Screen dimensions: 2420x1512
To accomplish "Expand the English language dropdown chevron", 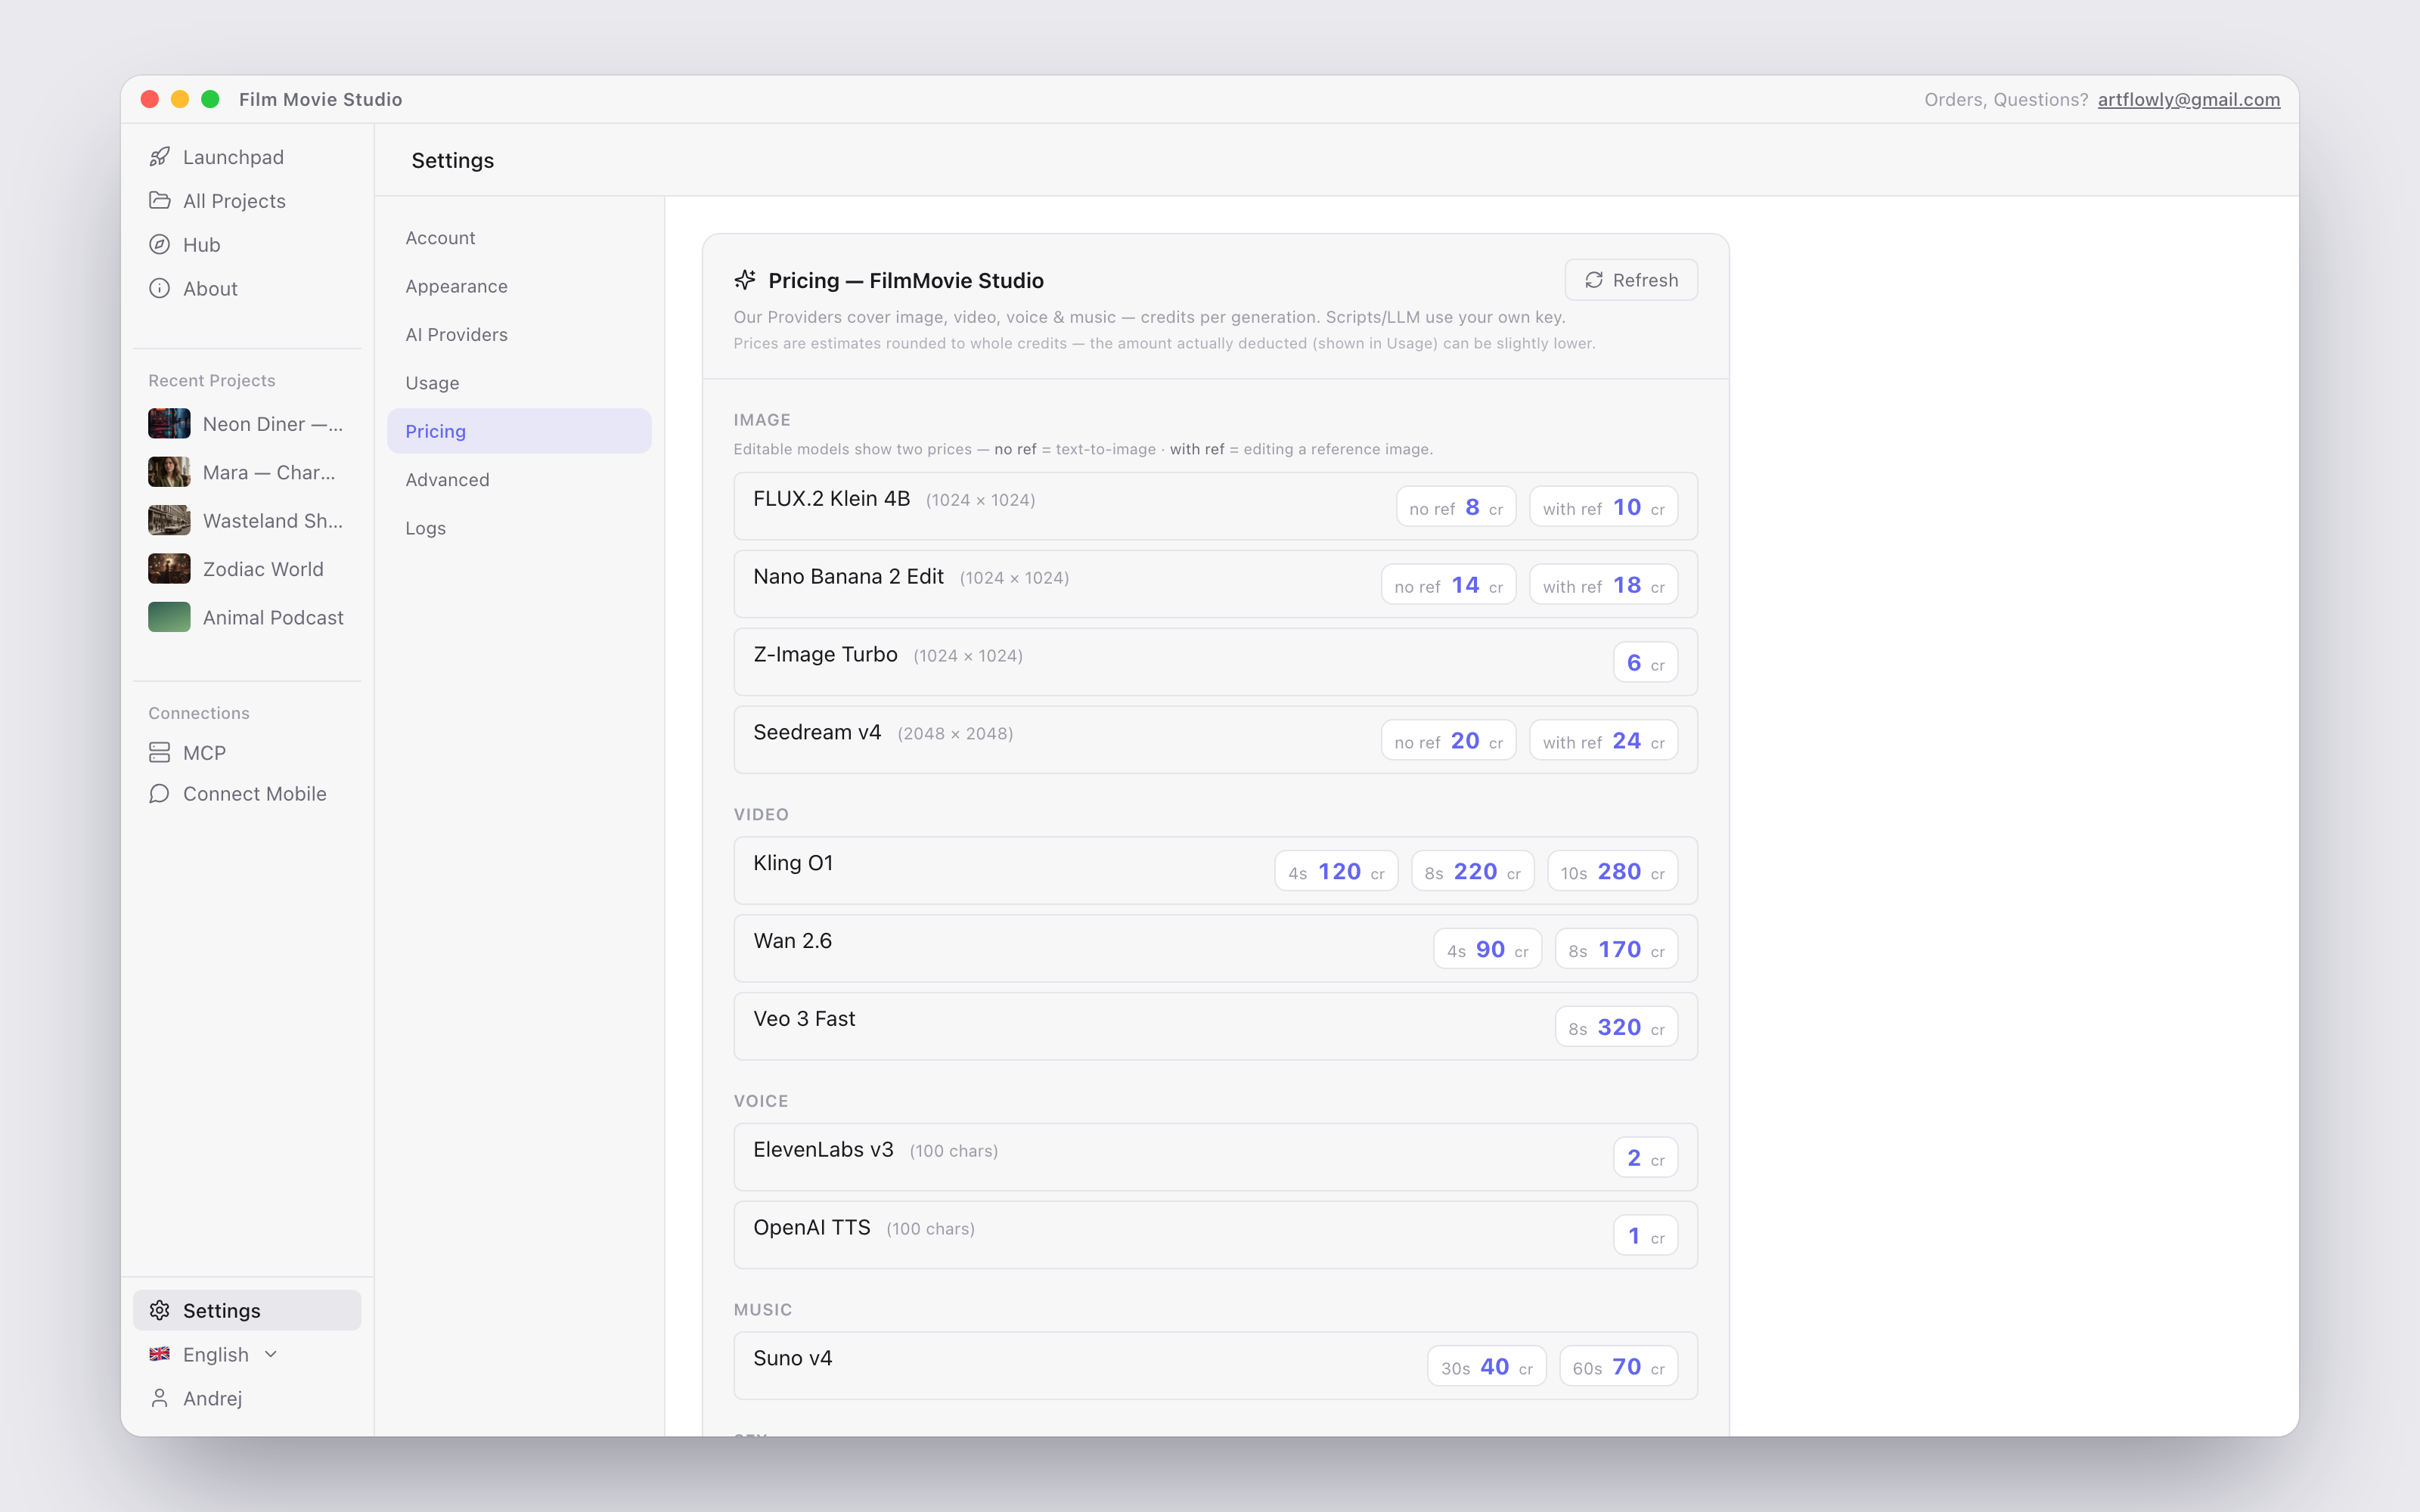I will [x=271, y=1354].
